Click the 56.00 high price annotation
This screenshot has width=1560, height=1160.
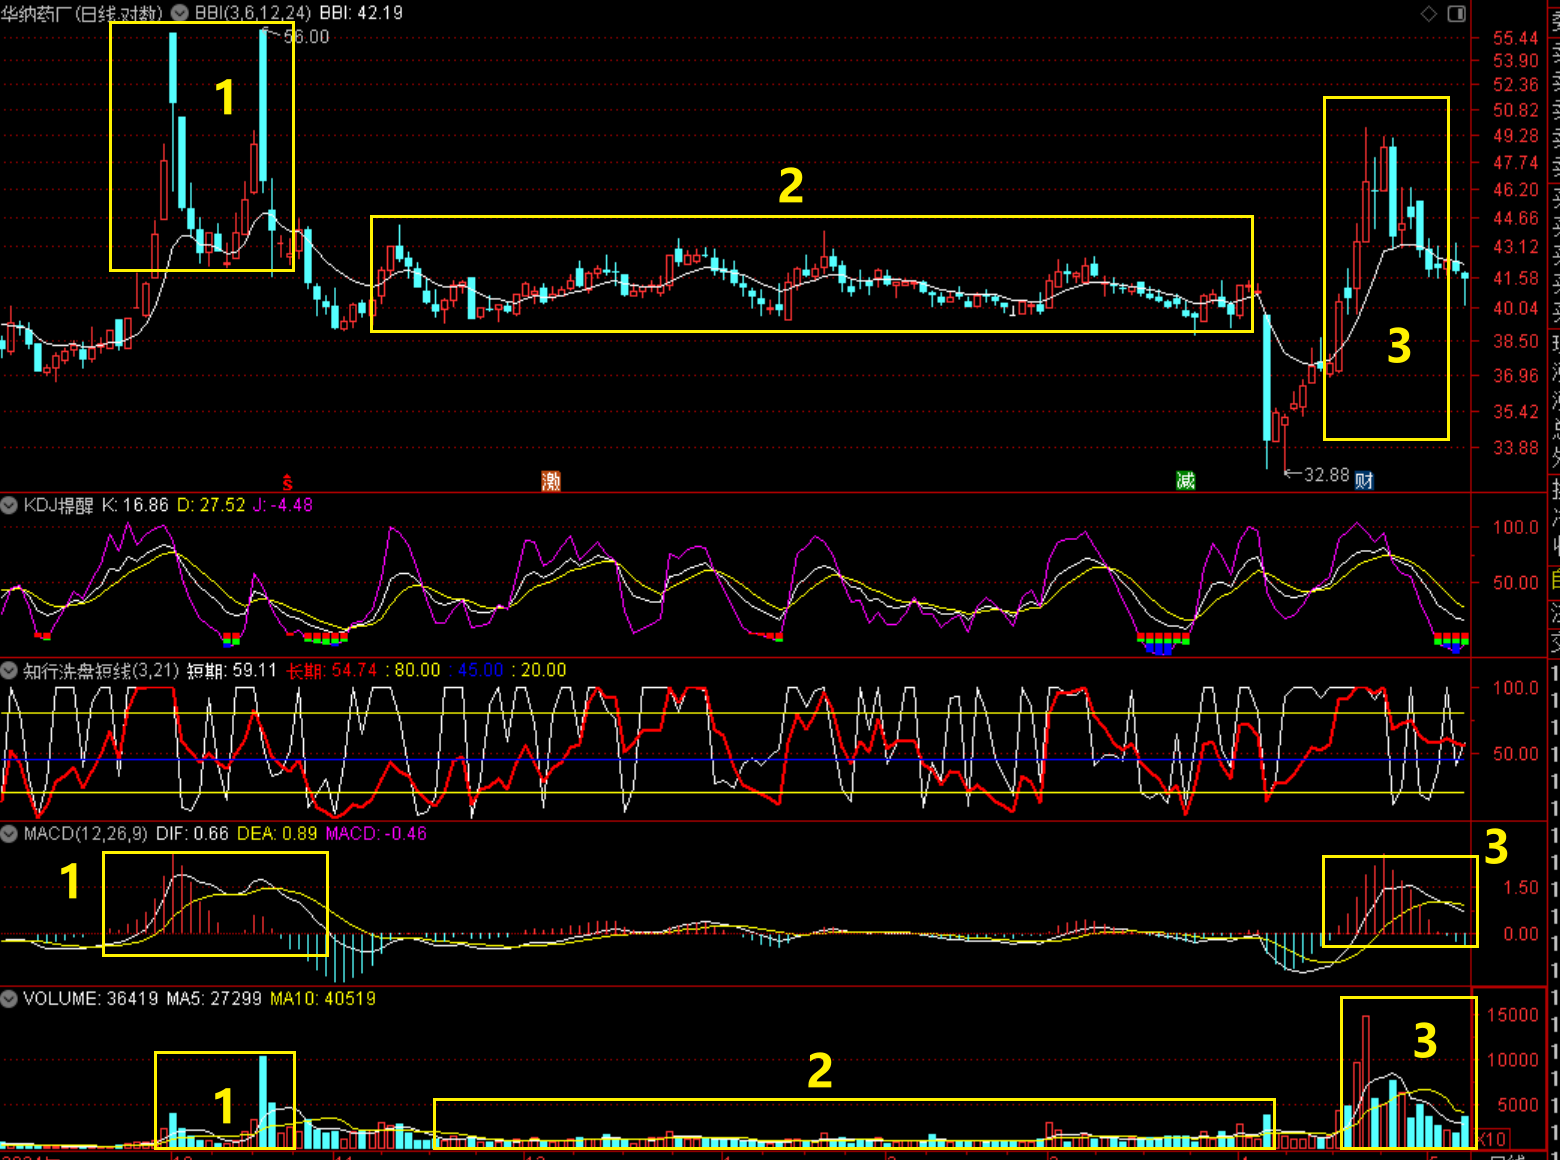click(x=306, y=37)
